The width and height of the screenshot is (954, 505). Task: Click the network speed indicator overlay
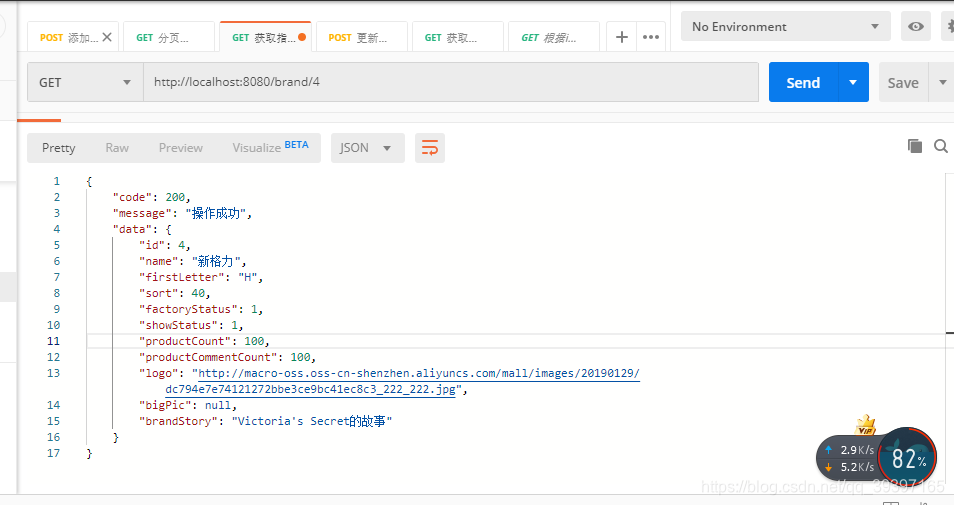tap(851, 458)
